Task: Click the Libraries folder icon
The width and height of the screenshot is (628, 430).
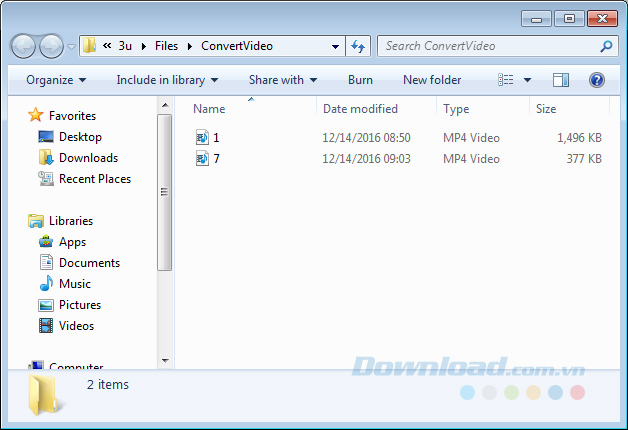Action: pyautogui.click(x=36, y=221)
